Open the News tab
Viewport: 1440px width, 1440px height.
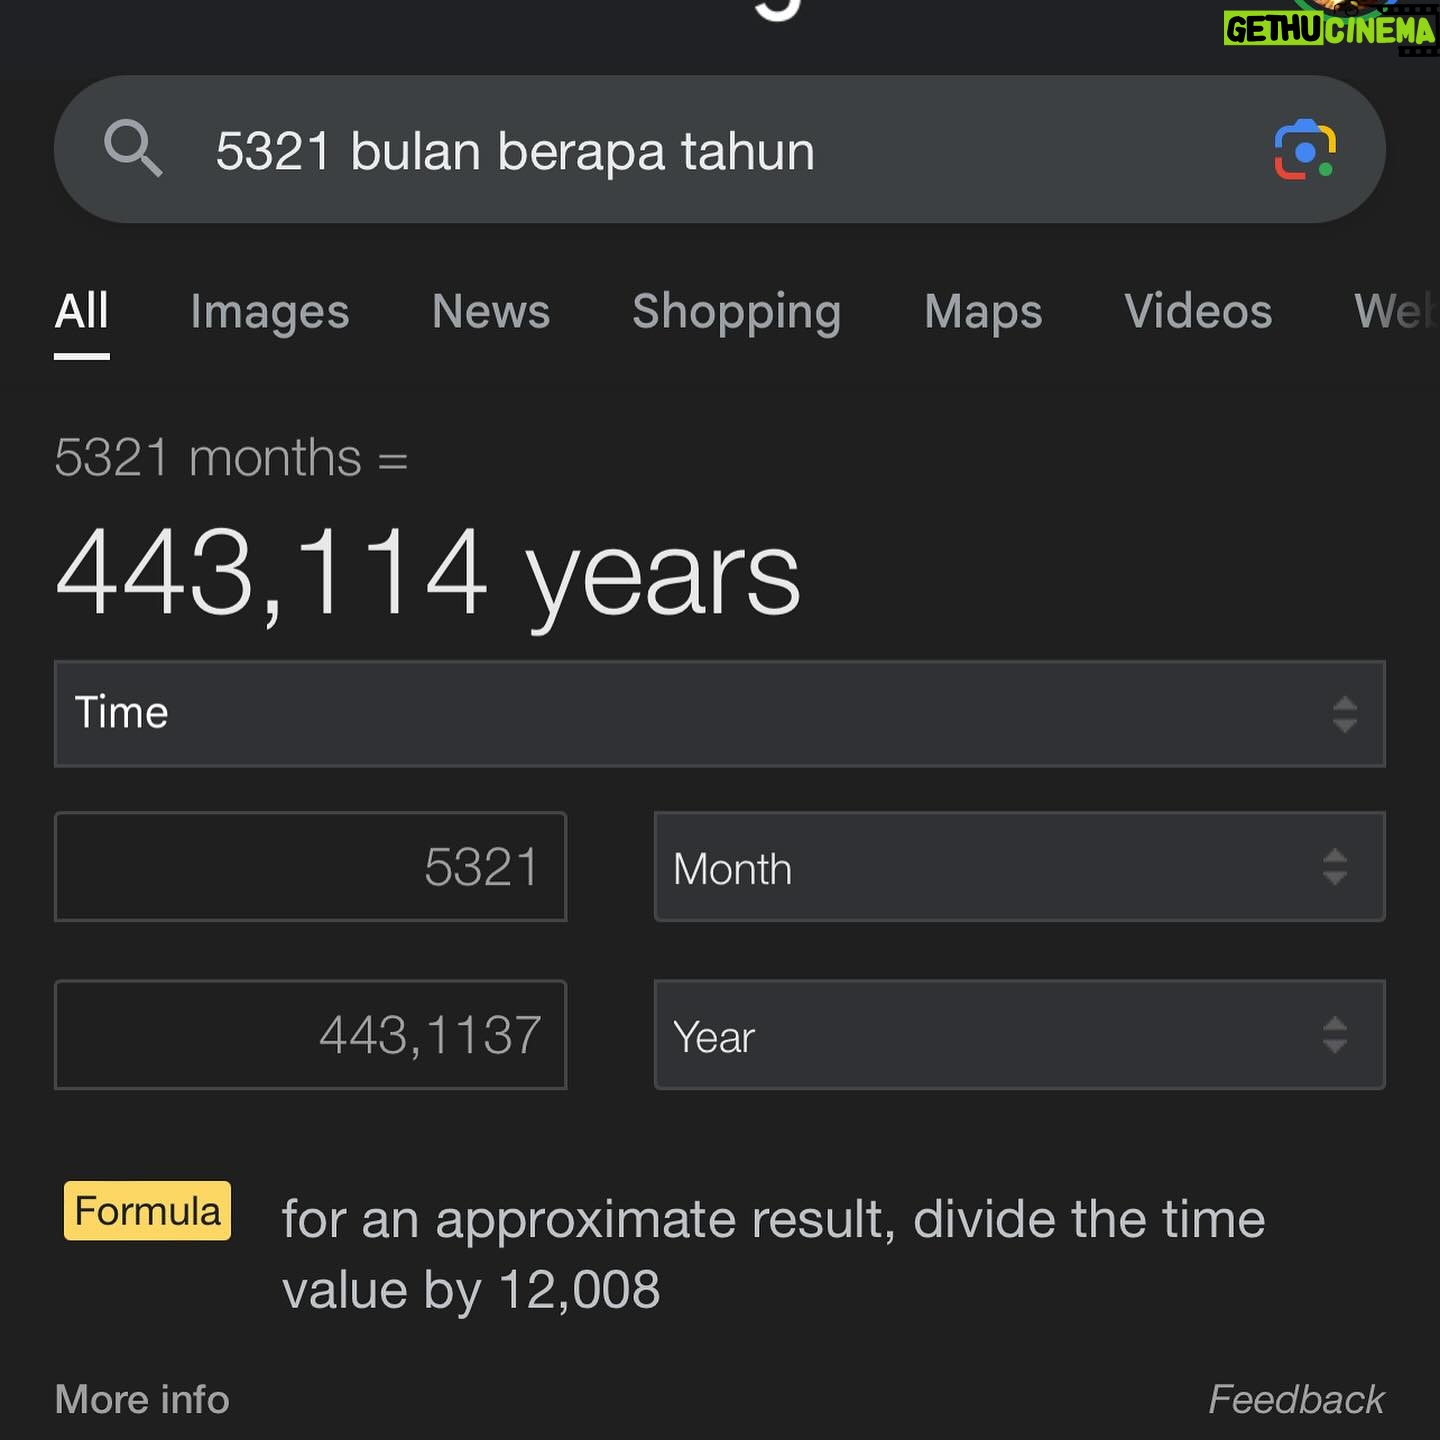(491, 311)
